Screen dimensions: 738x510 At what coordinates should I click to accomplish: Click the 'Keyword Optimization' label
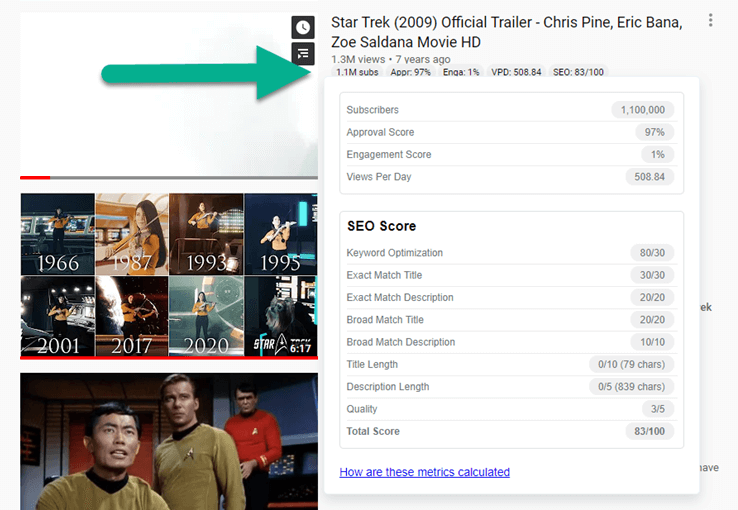pos(394,253)
